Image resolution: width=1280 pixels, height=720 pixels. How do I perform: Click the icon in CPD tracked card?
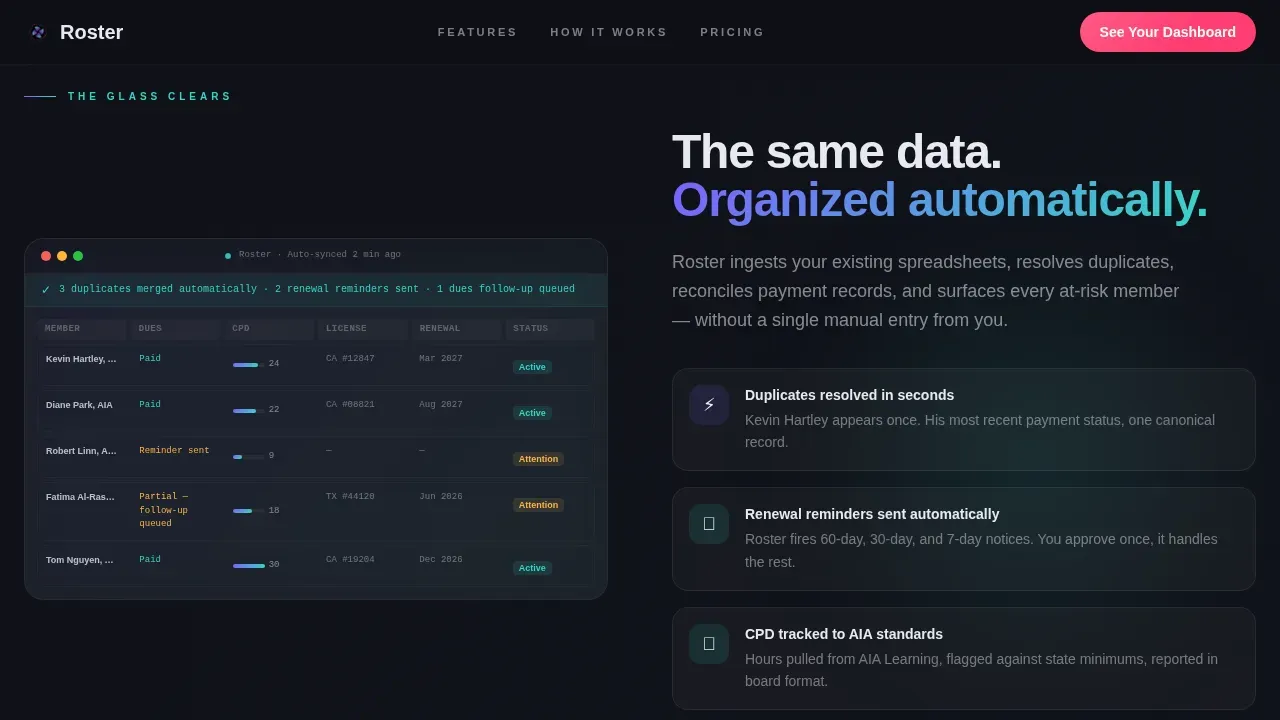[709, 644]
